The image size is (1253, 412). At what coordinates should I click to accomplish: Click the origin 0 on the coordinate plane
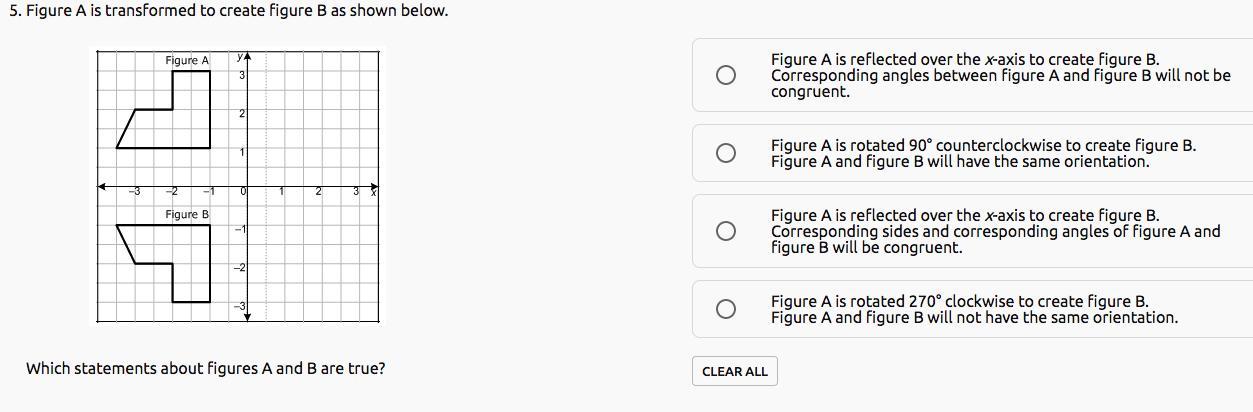click(x=244, y=191)
